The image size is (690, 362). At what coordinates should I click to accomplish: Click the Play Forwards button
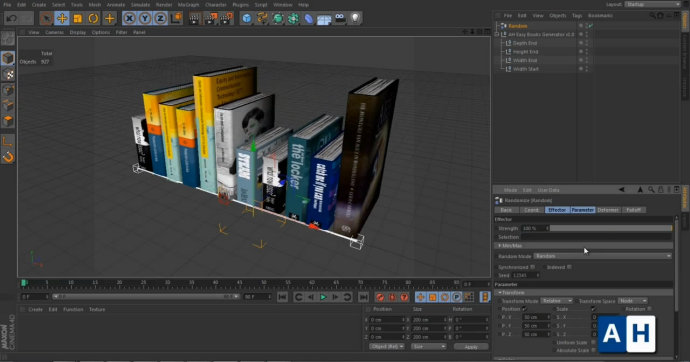323,297
